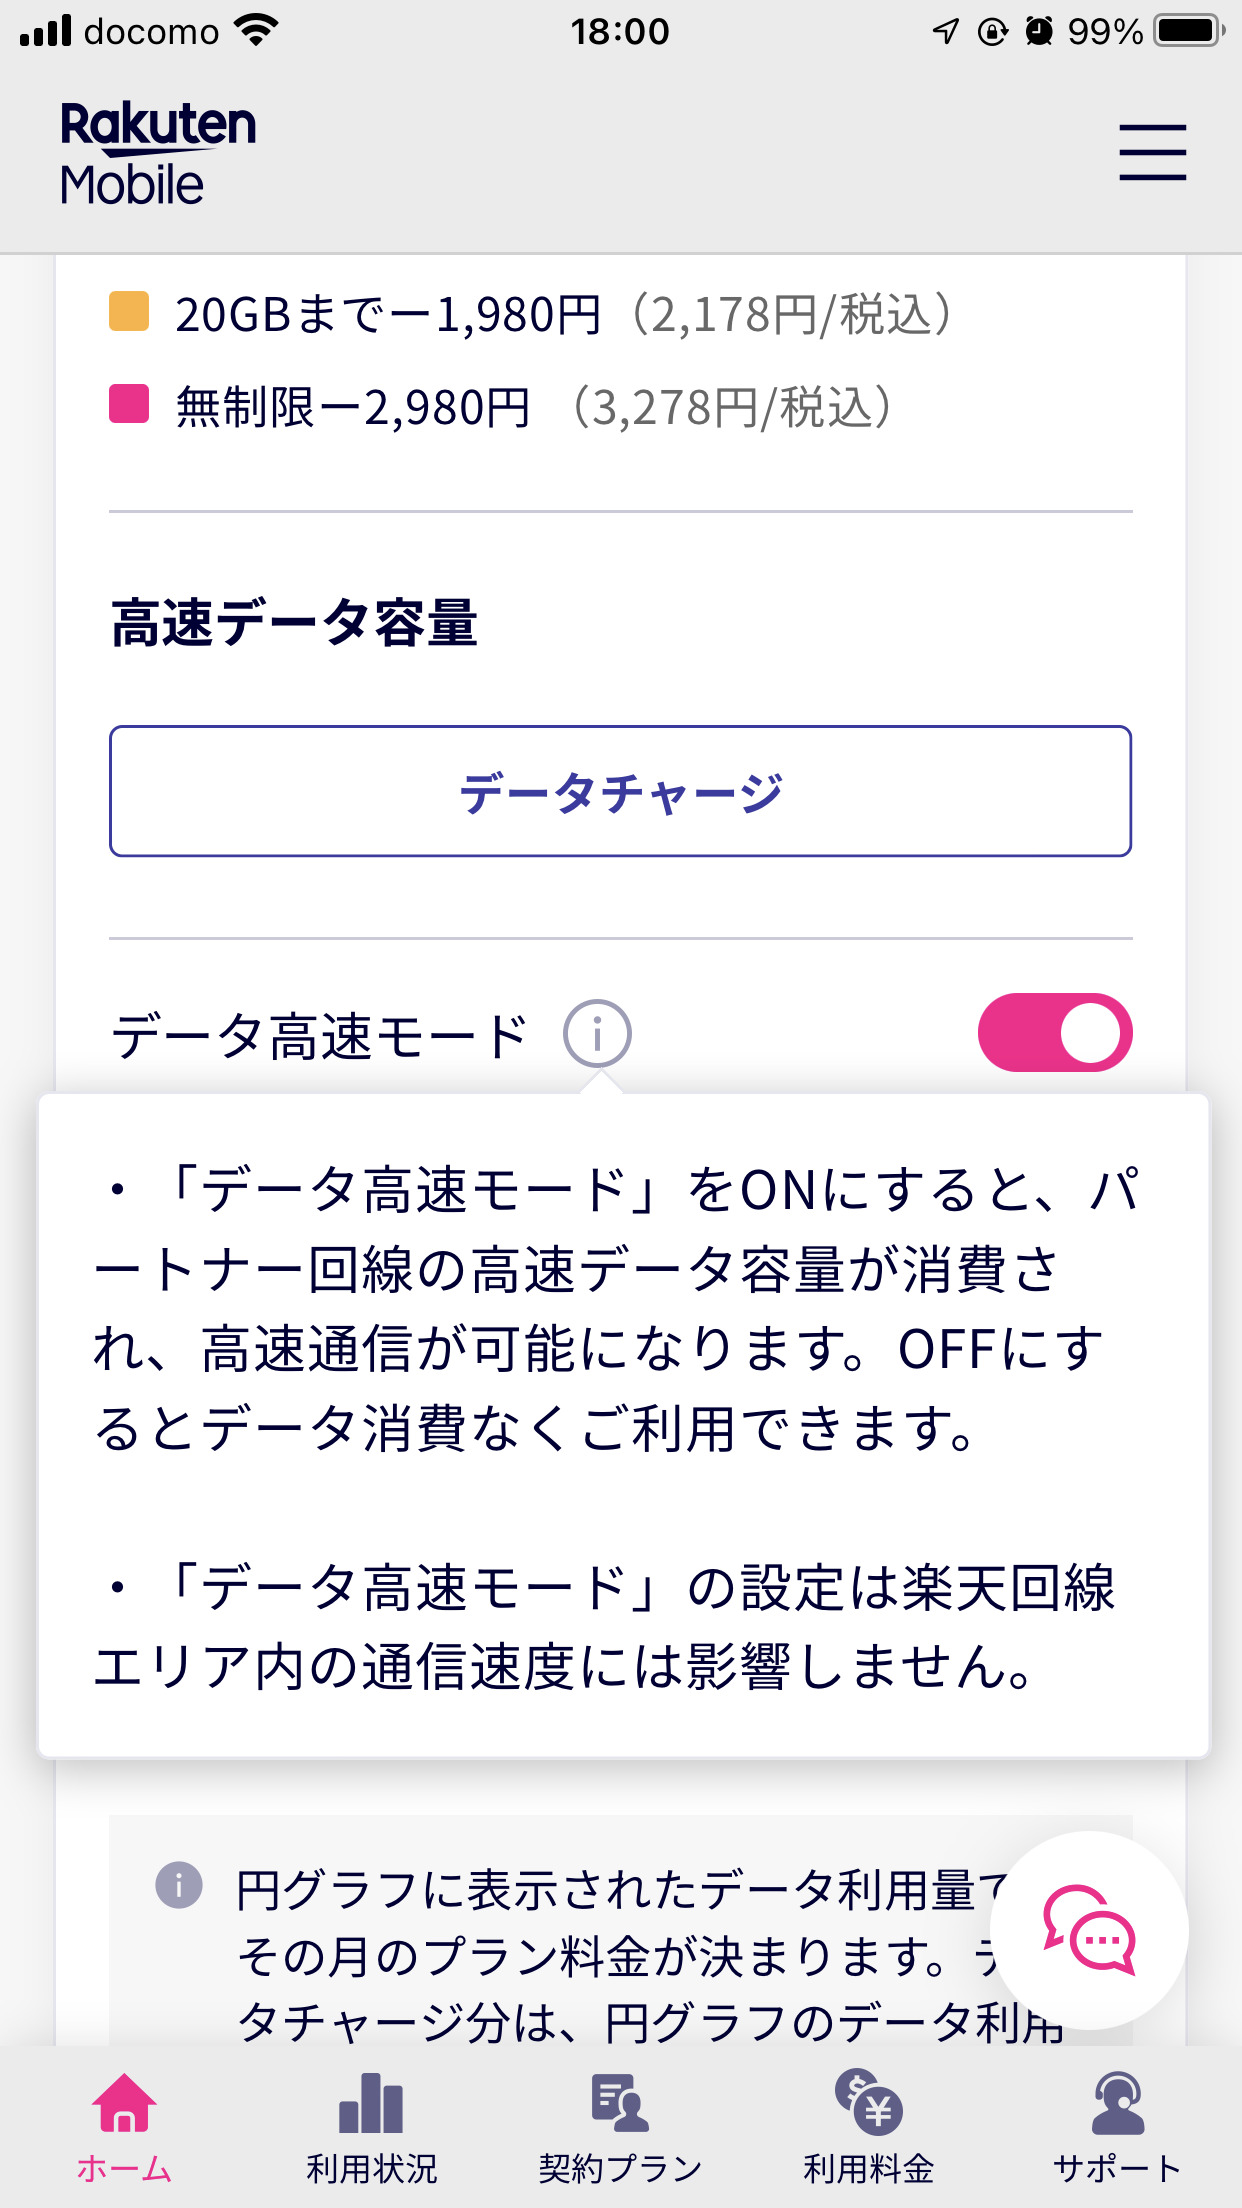Screen dimensions: 1242x2208
Task: Tap the home icon in bottom bar
Action: coord(124,2102)
